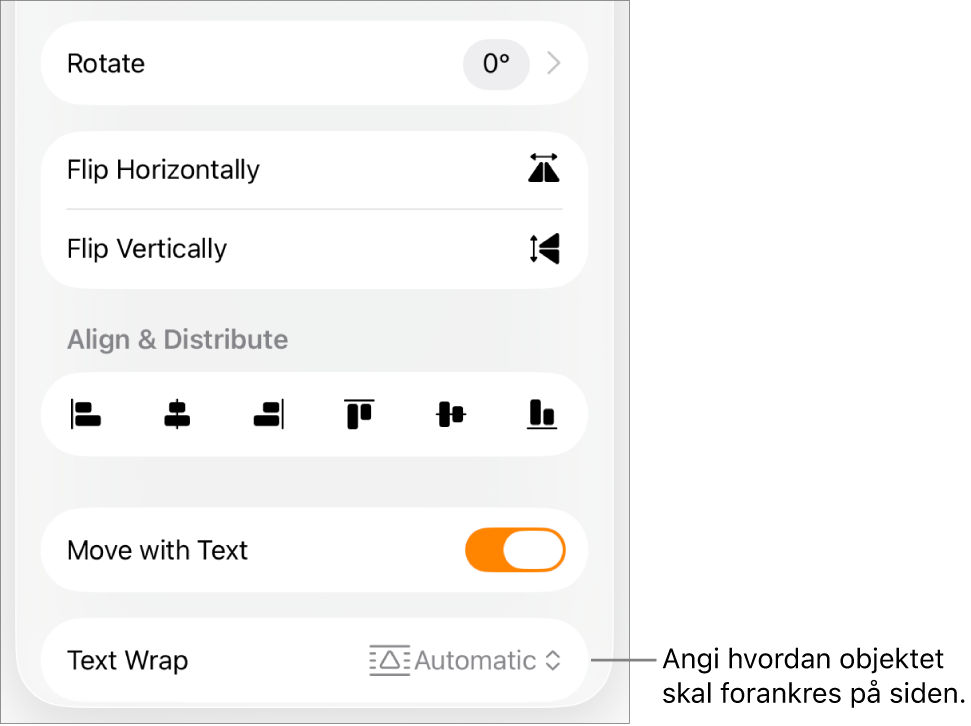Click the 0° rotation value field
971x726 pixels.
tap(496, 64)
